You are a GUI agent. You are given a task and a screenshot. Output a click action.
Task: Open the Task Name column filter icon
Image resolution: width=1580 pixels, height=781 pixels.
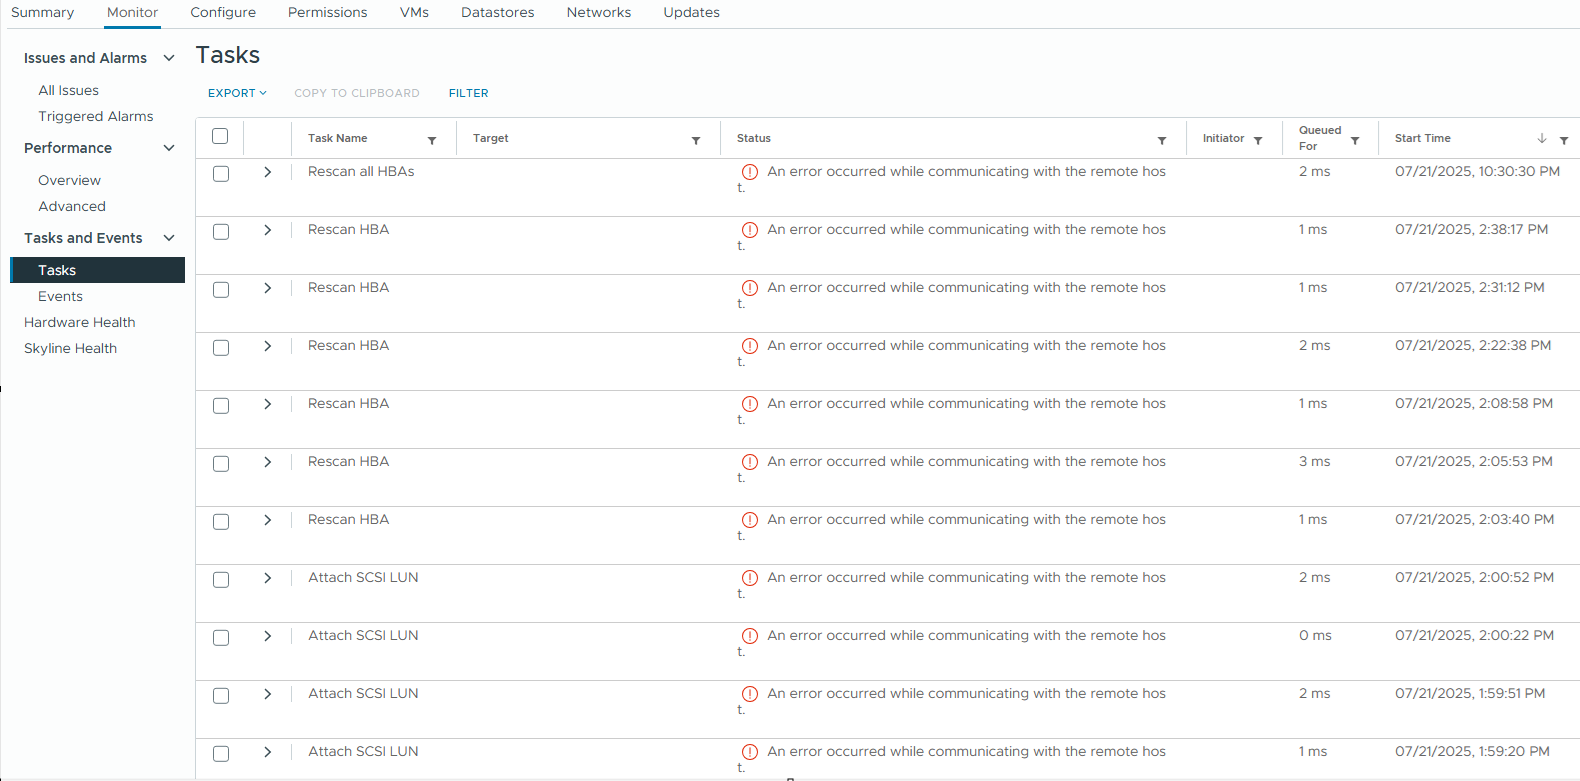(x=432, y=141)
